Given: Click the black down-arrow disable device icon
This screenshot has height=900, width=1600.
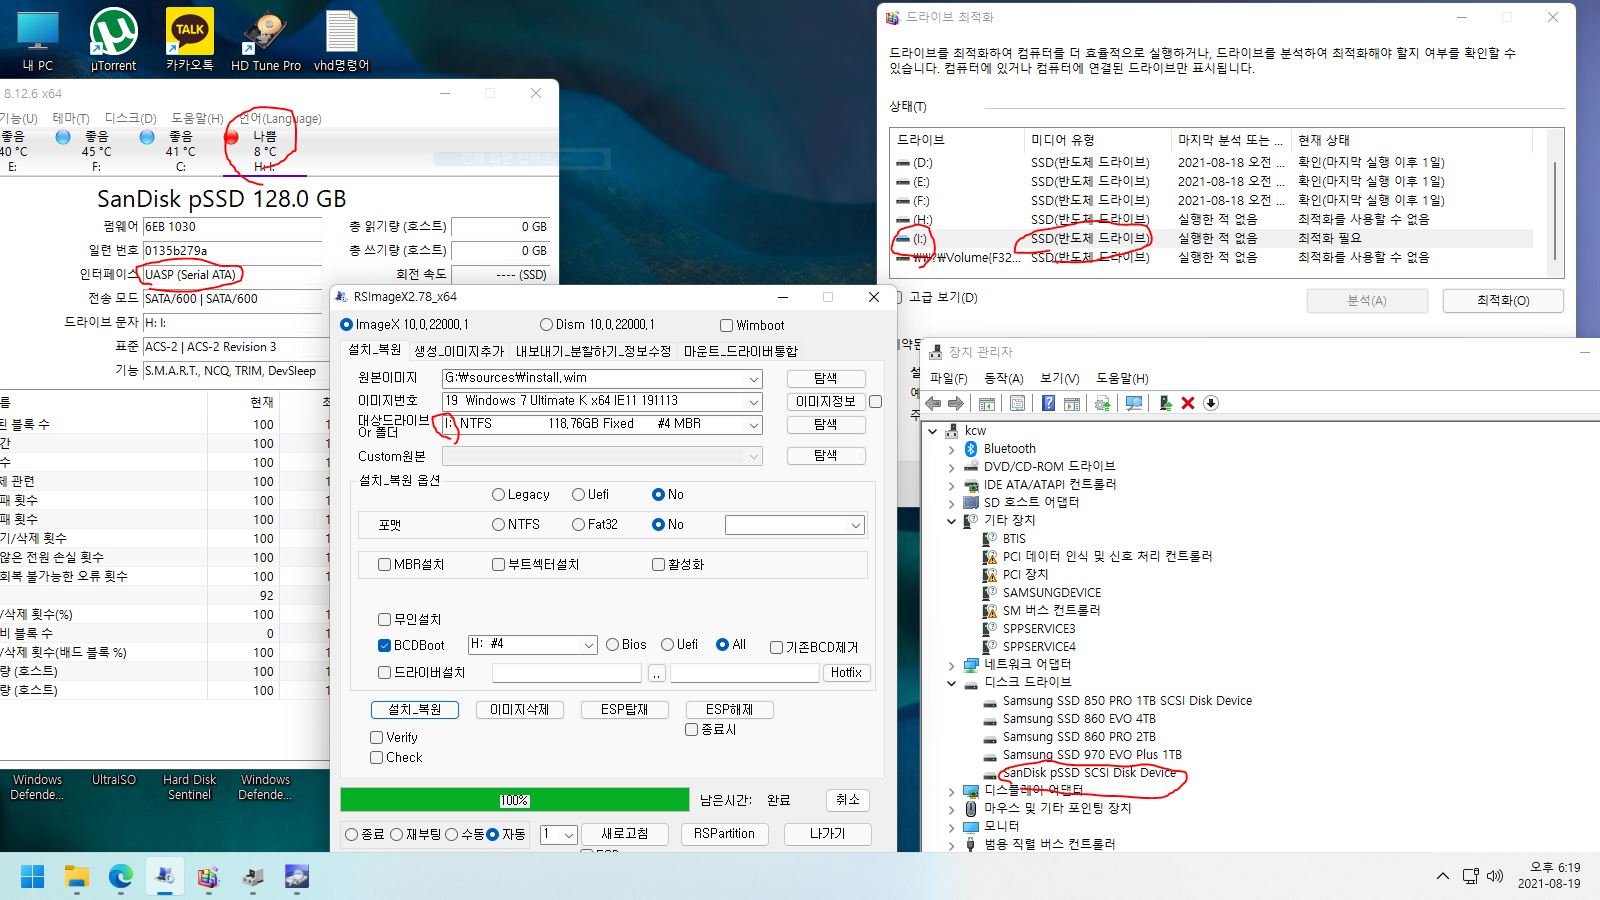Looking at the screenshot, I should point(1211,403).
